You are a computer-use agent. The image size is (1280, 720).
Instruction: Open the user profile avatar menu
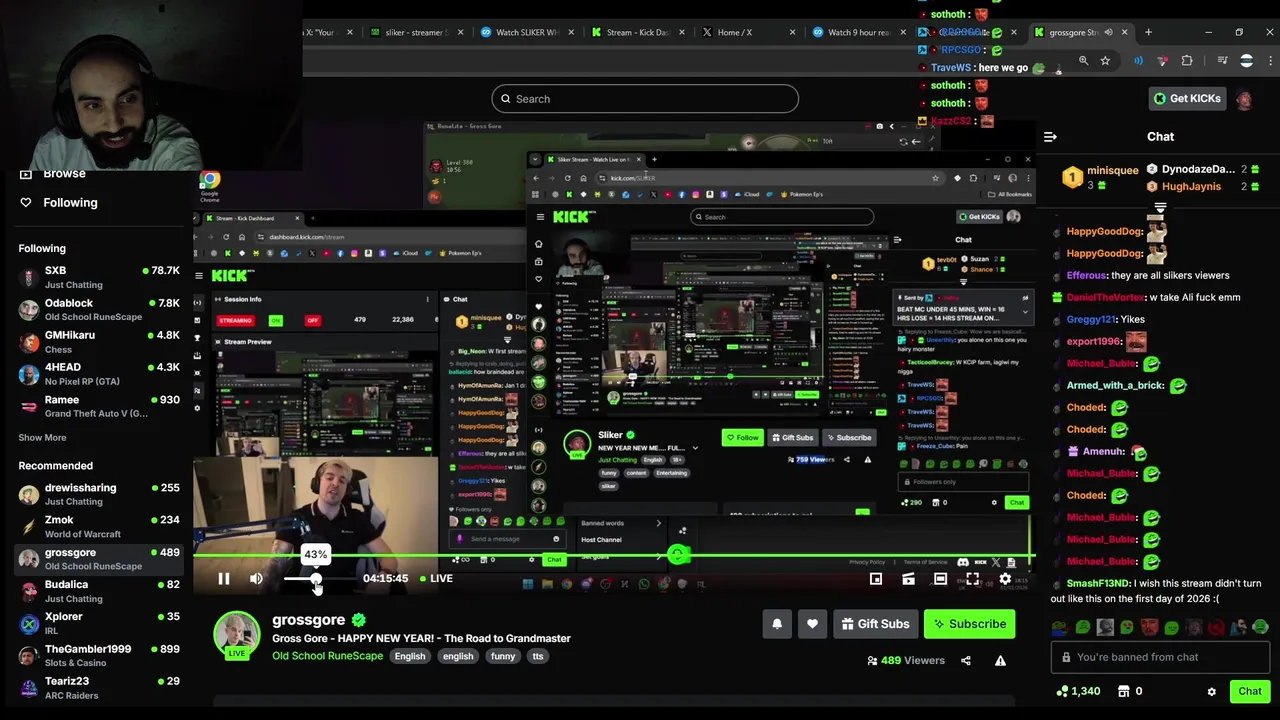point(1245,99)
